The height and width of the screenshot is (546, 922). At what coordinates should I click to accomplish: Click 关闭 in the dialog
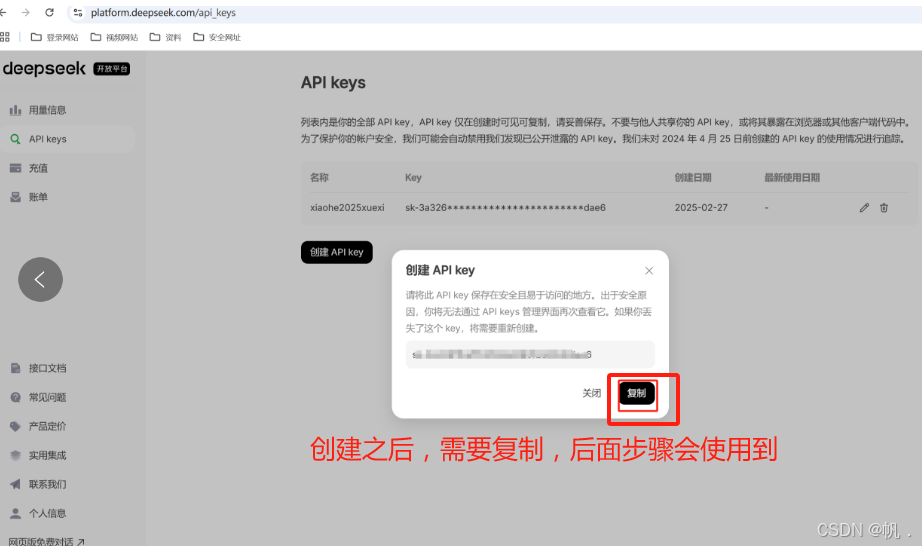coord(592,393)
